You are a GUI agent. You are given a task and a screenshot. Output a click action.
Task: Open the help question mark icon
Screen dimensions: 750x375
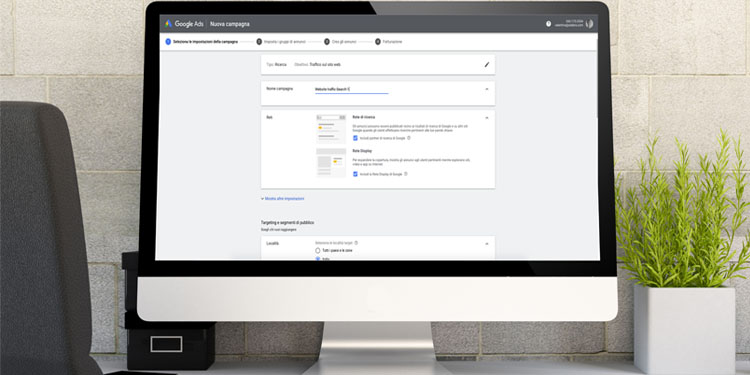548,24
